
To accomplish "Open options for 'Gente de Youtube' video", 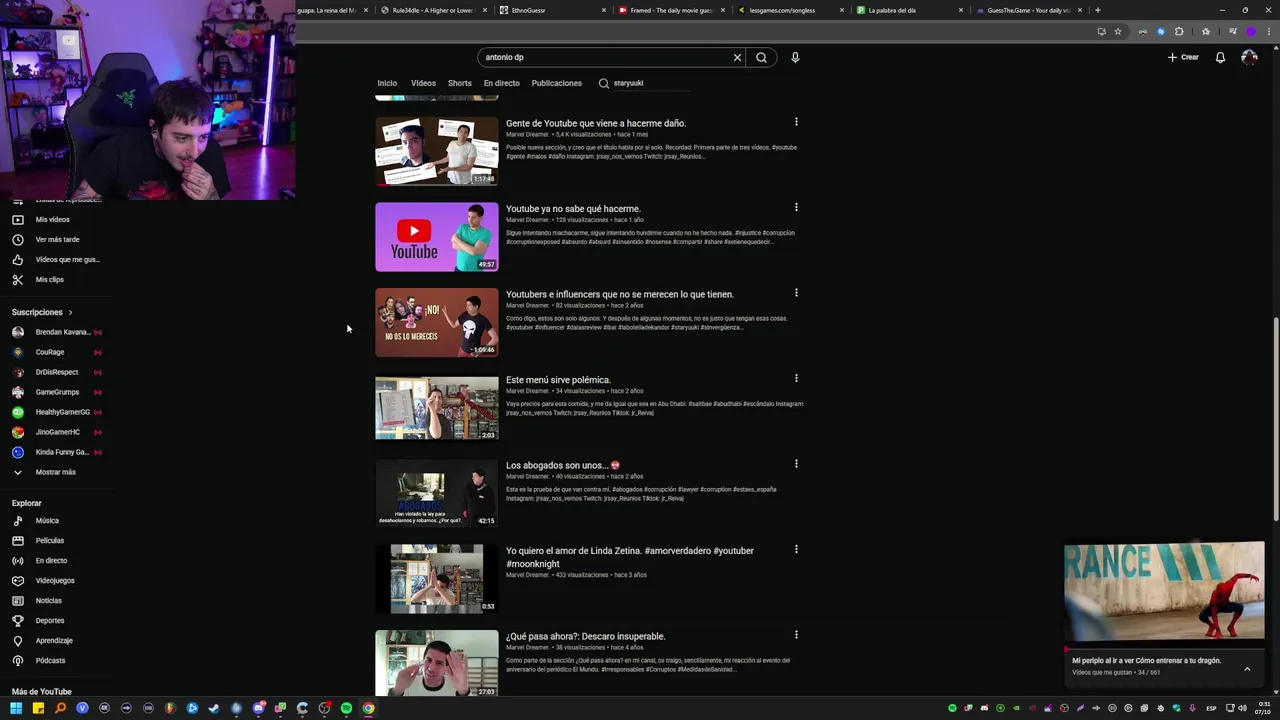I will 796,122.
